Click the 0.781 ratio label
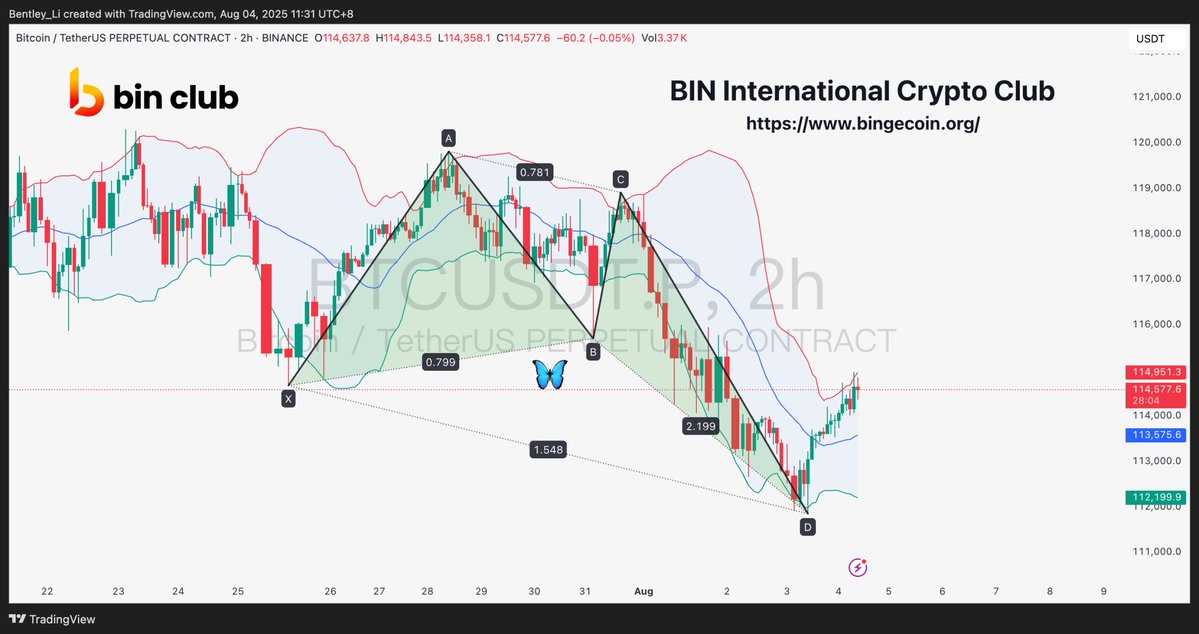 pyautogui.click(x=535, y=172)
